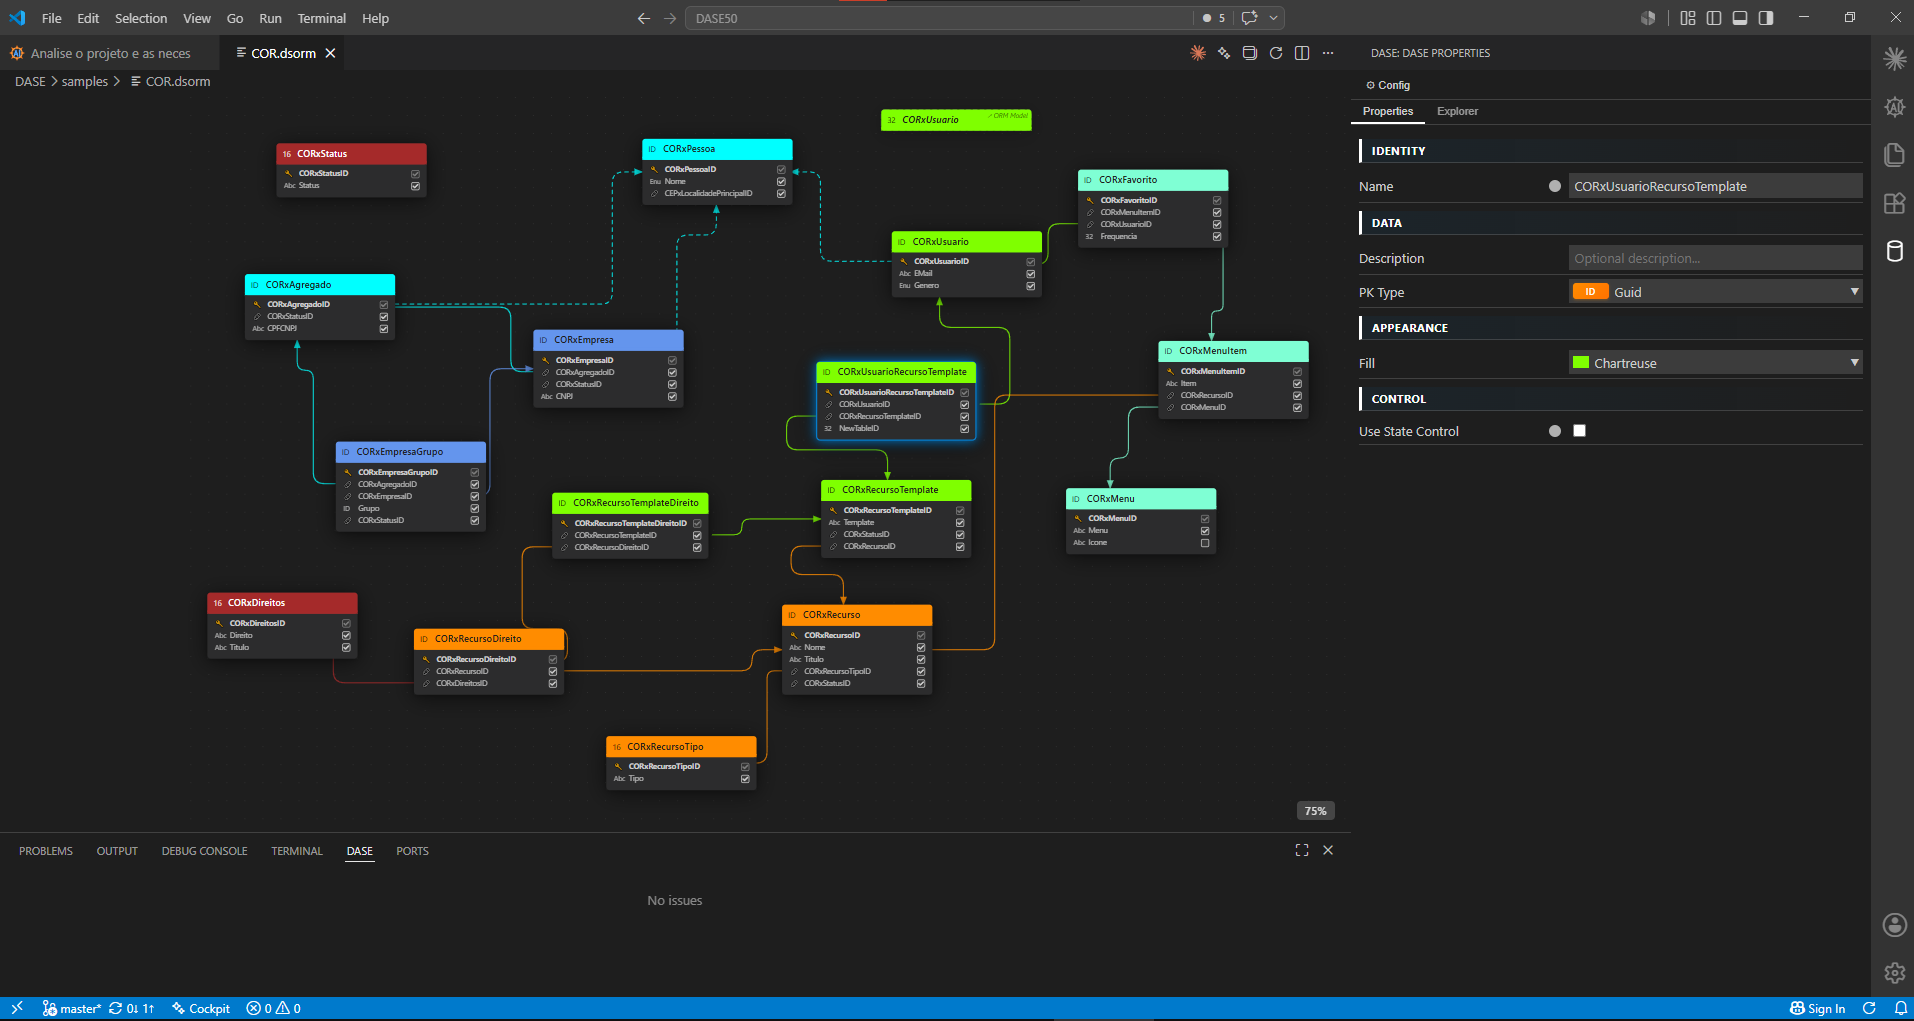Viewport: 1914px width, 1021px height.
Task: Open the File menu
Action: 52,18
